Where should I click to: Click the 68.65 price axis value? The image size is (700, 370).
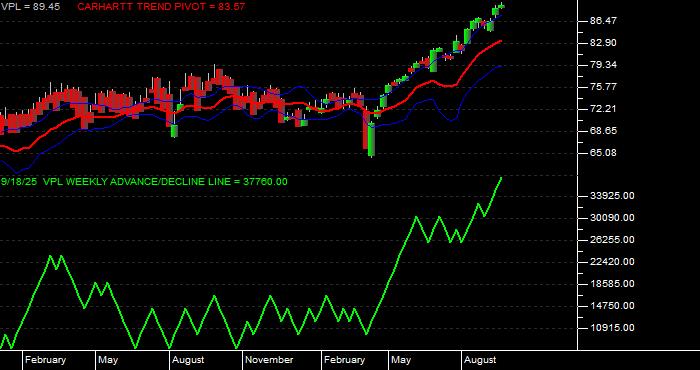pos(604,131)
